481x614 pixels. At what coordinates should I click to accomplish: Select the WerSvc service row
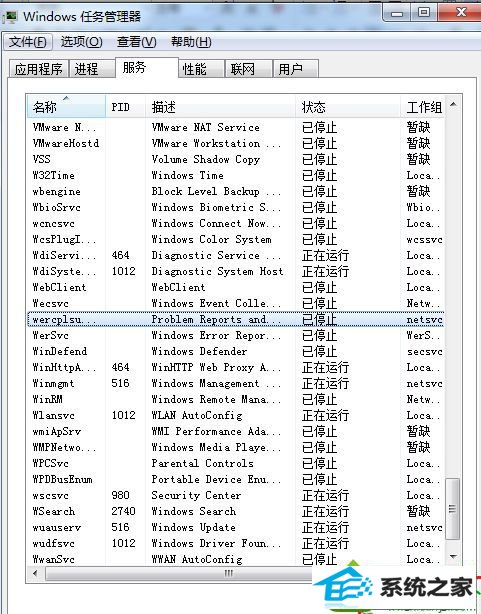pyautogui.click(x=236, y=336)
